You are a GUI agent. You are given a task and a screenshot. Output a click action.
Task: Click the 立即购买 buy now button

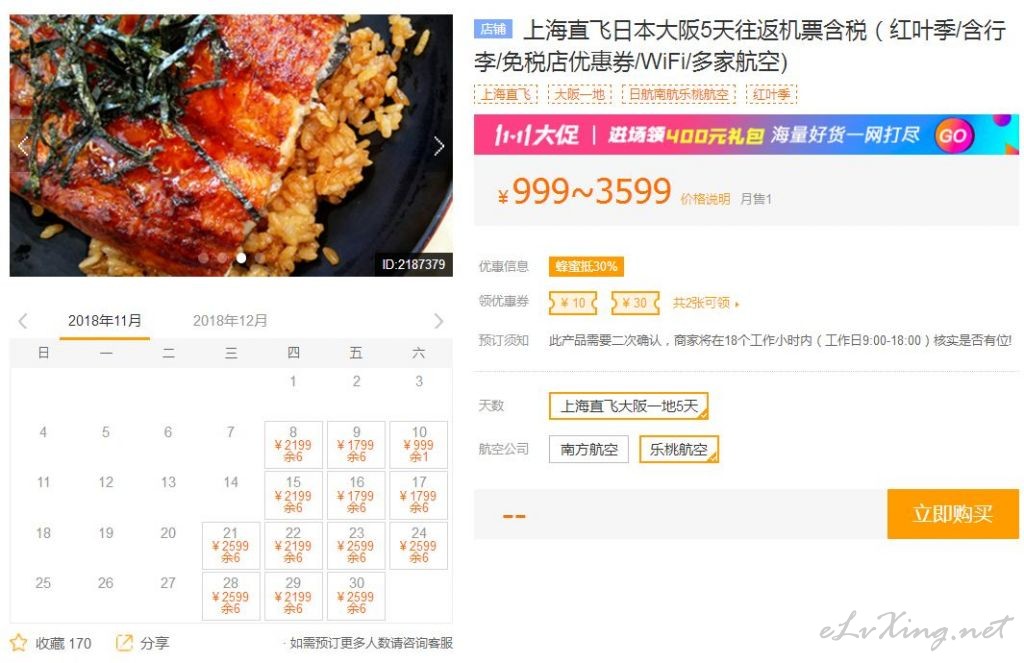(x=953, y=514)
